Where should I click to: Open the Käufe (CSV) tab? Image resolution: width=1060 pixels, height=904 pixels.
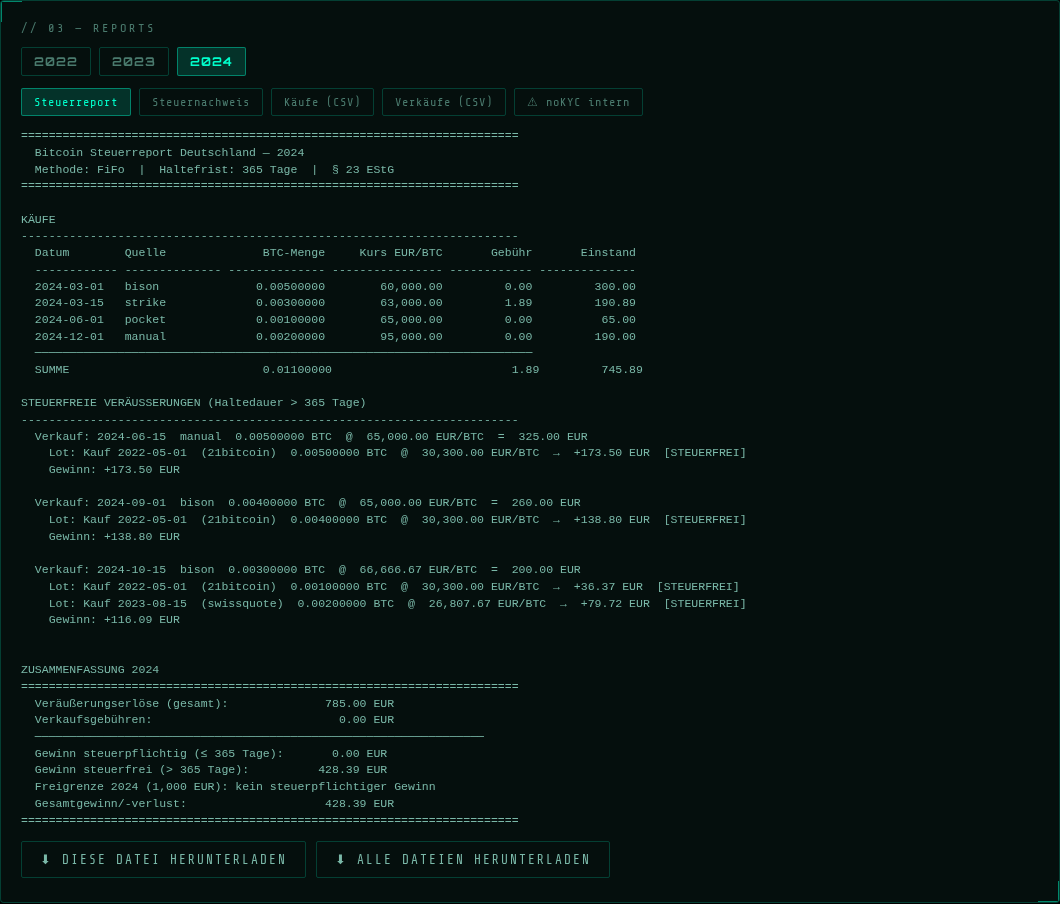(x=322, y=102)
